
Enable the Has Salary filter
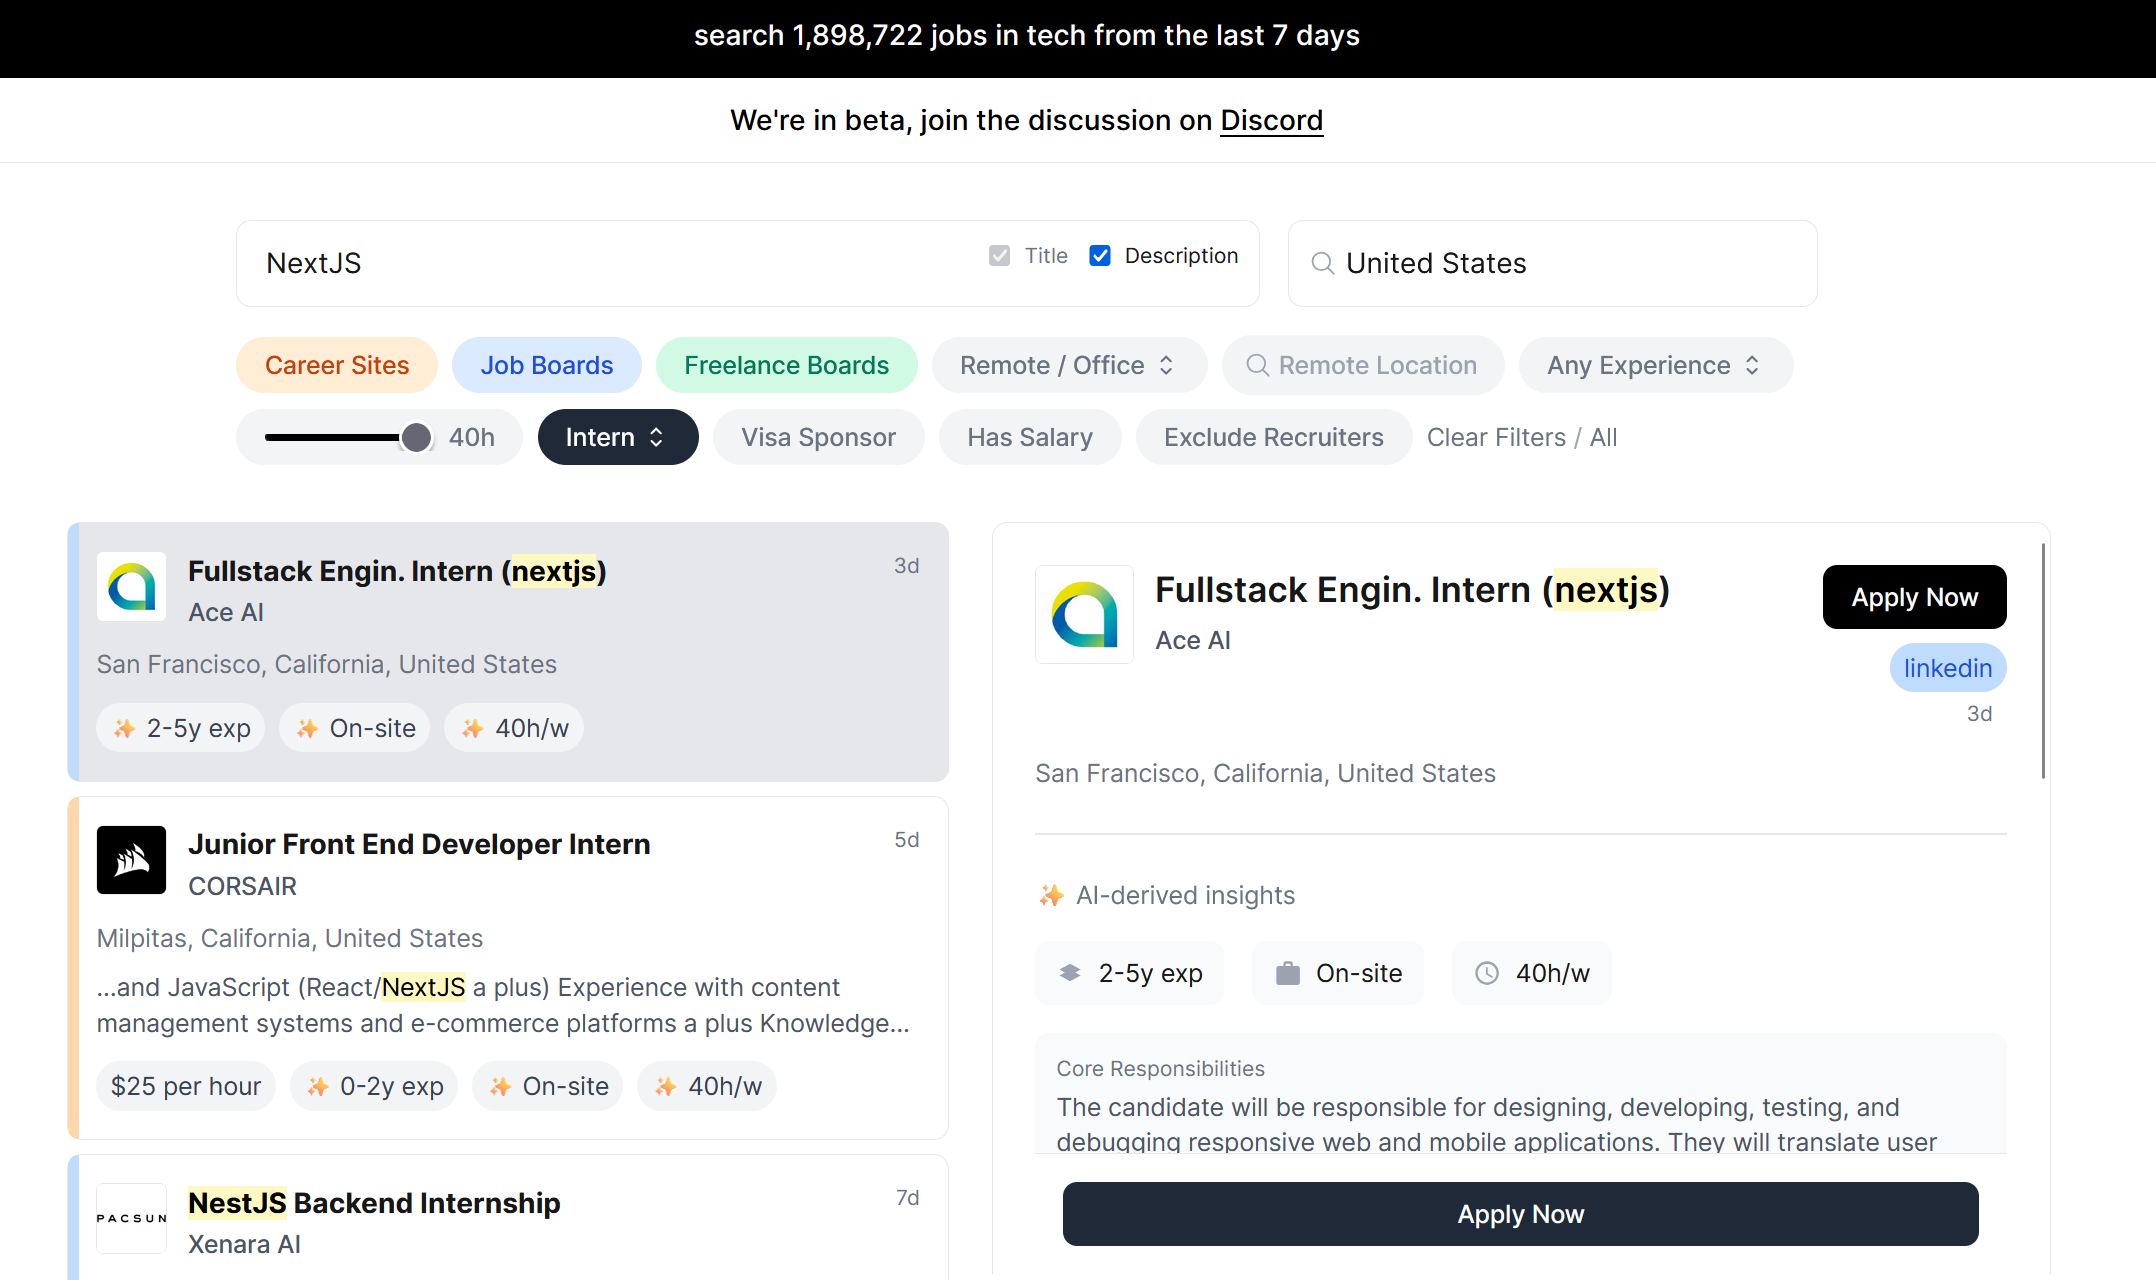pyautogui.click(x=1030, y=437)
